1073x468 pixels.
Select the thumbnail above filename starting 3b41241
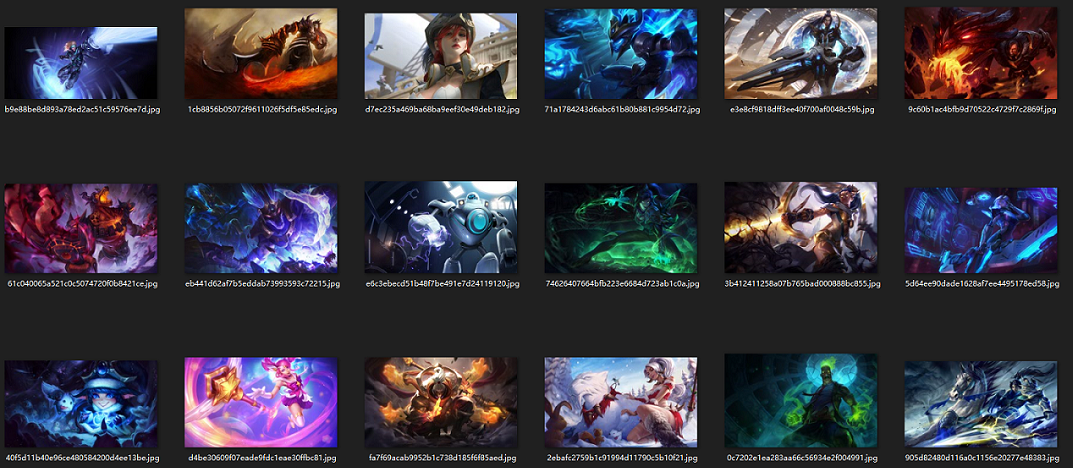[x=801, y=228]
